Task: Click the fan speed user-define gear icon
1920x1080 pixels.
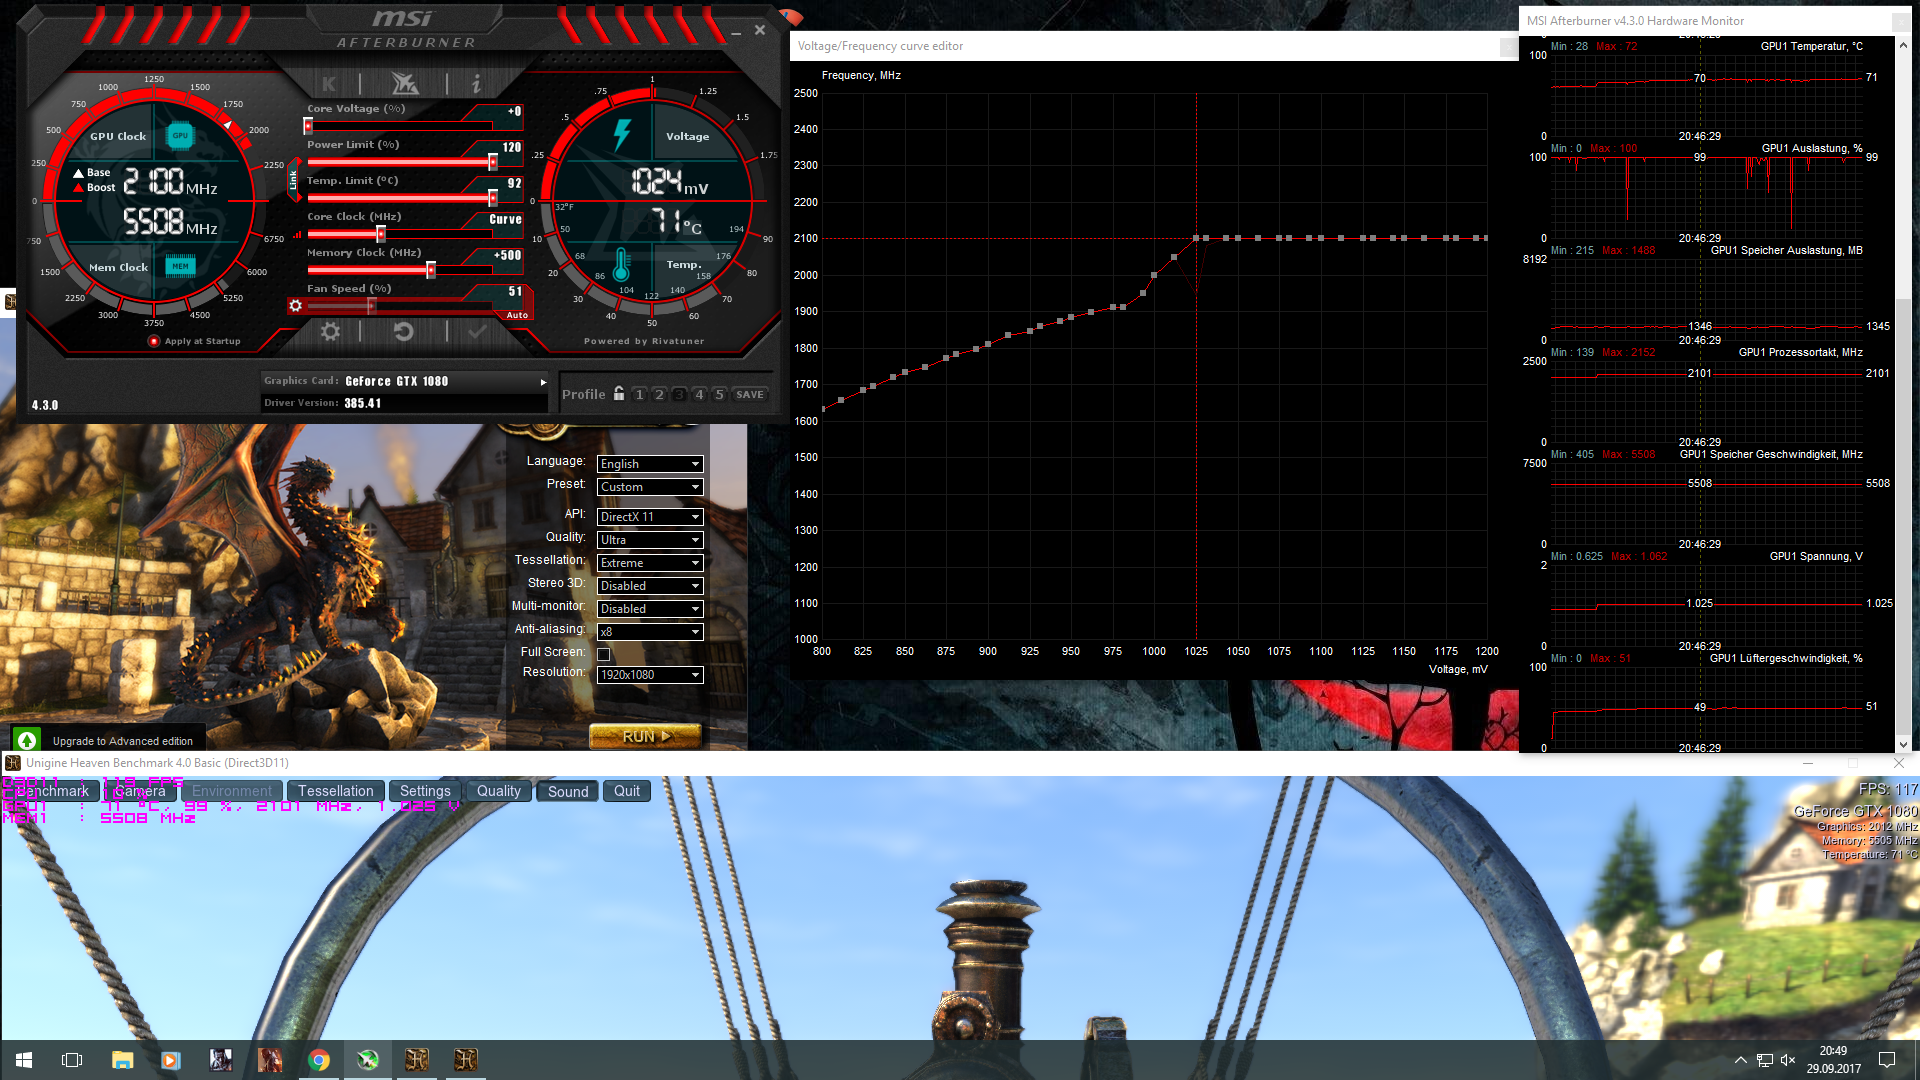Action: tap(295, 306)
